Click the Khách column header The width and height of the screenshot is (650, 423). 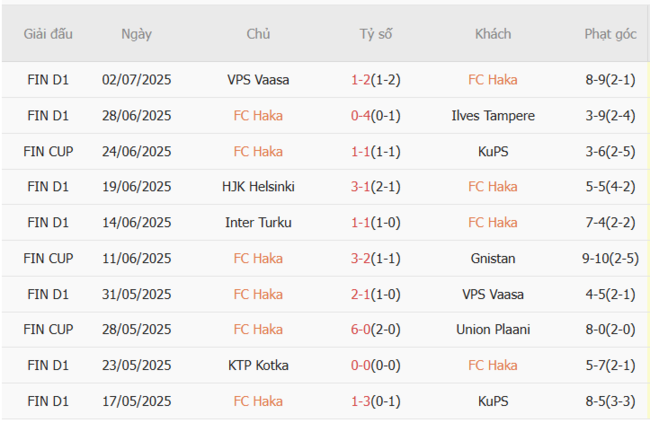click(x=492, y=34)
